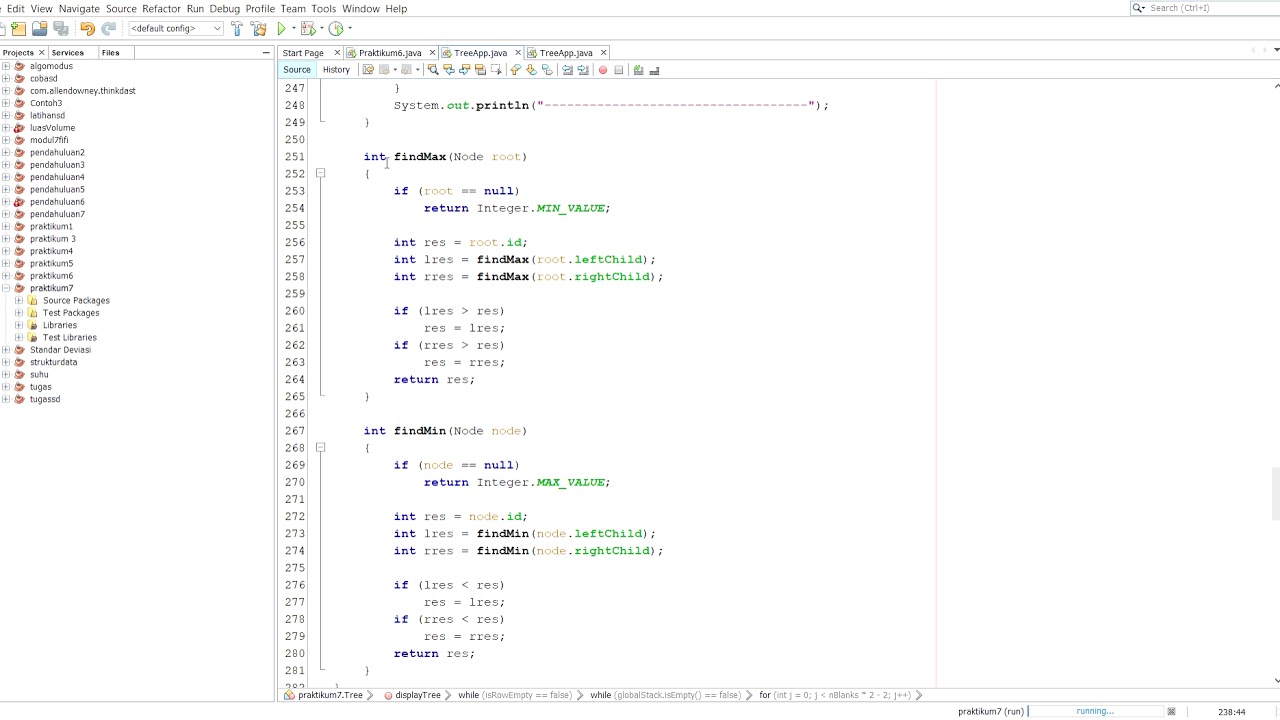Screen dimensions: 1280x720
Task: Switch to Start Page tab
Action: click(302, 53)
